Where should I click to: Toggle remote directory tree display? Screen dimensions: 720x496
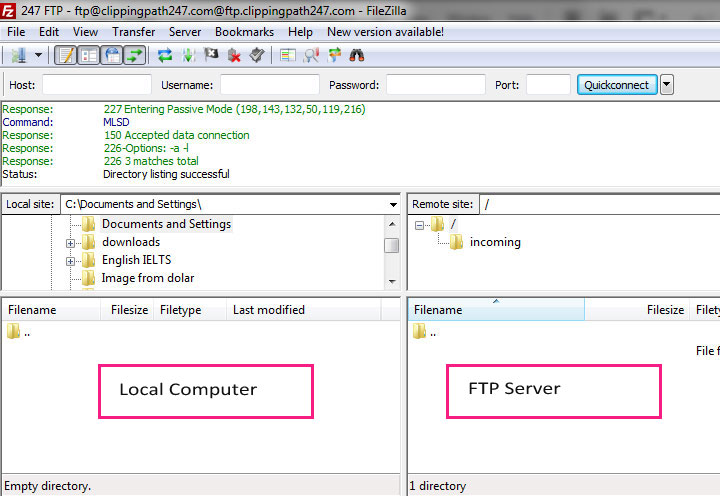point(112,56)
